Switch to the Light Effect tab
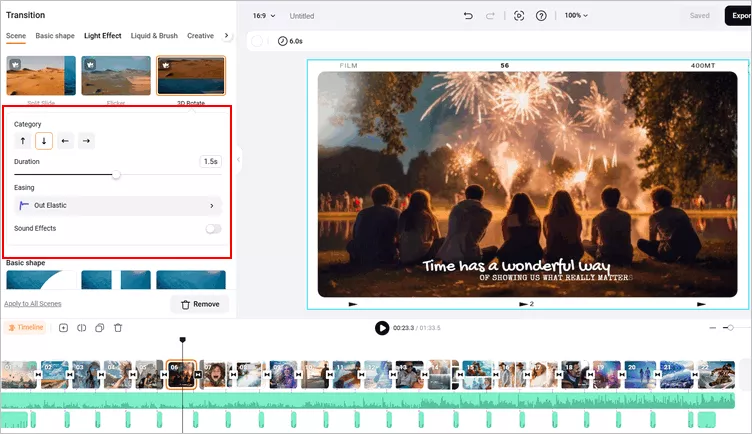Viewport: 752px width, 434px height. tap(103, 36)
